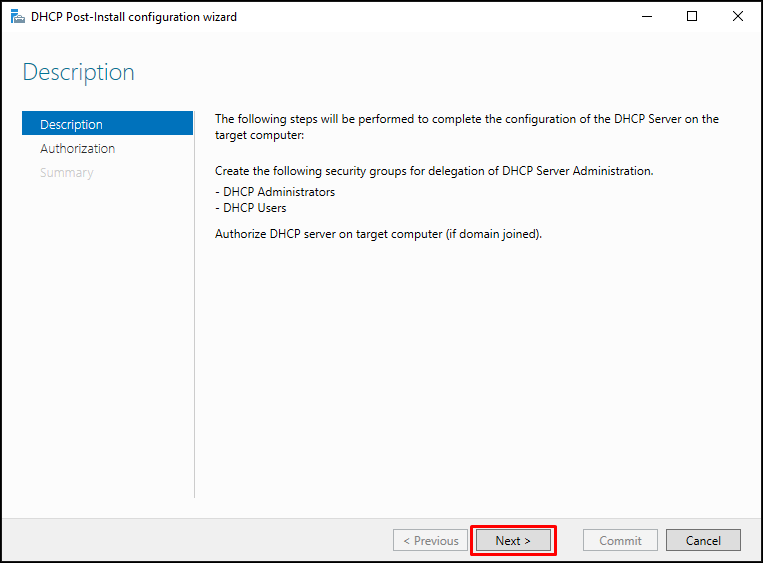Click the window title text in the title bar
763x563 pixels.
tap(134, 17)
